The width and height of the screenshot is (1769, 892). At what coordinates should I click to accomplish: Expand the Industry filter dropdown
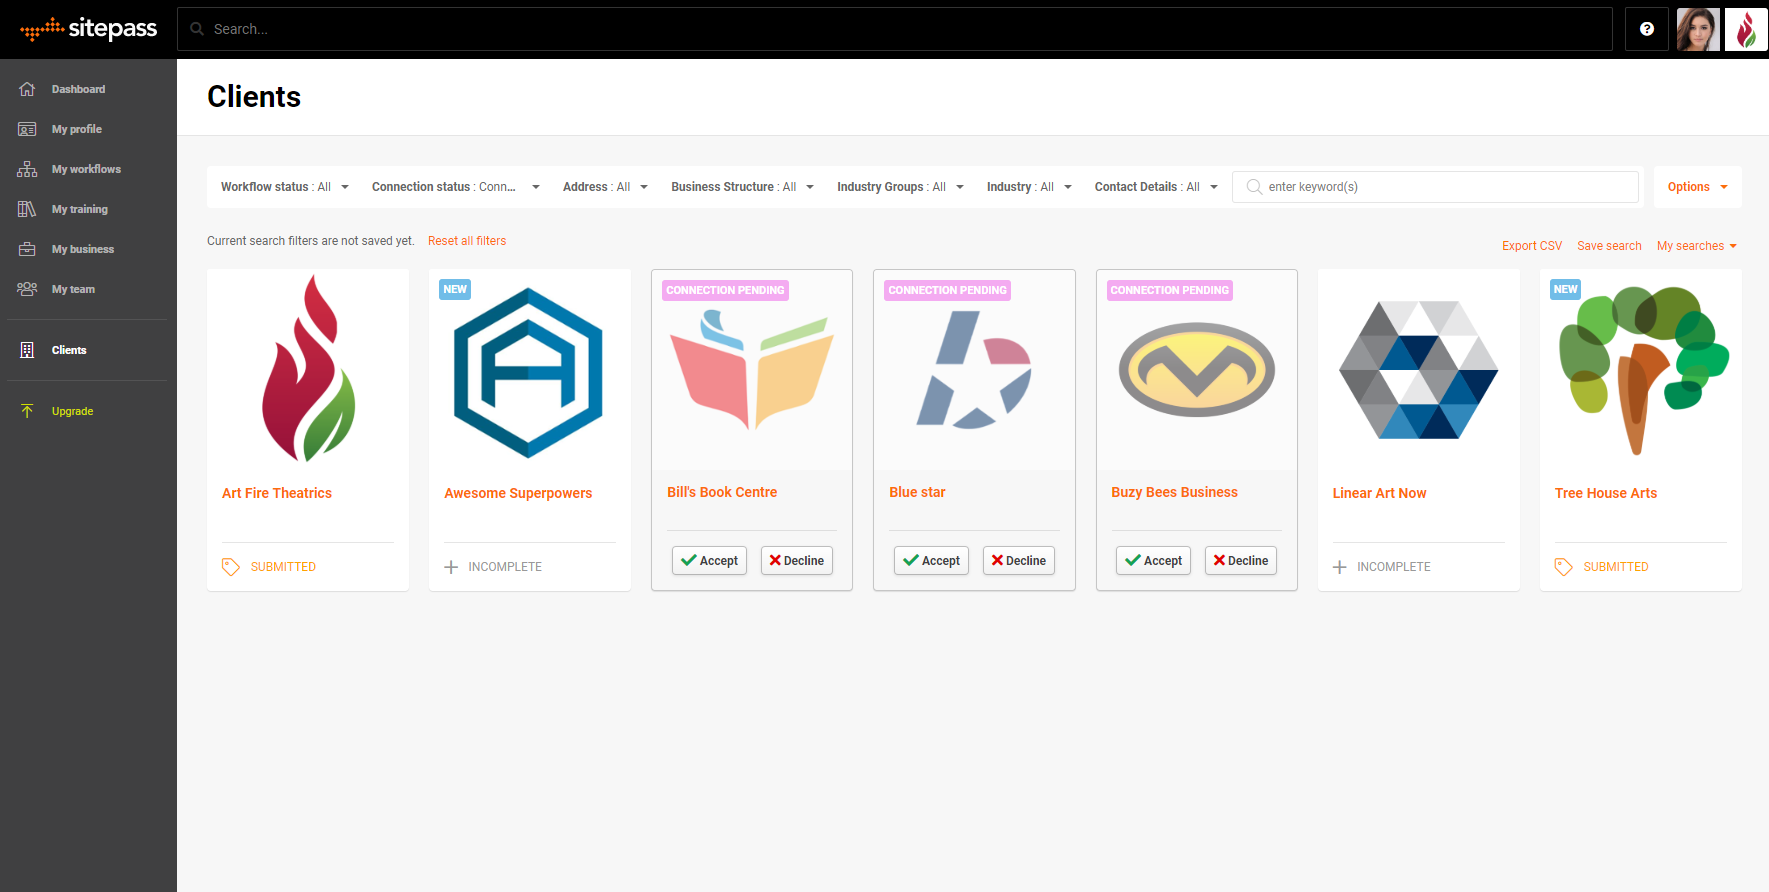(1030, 187)
